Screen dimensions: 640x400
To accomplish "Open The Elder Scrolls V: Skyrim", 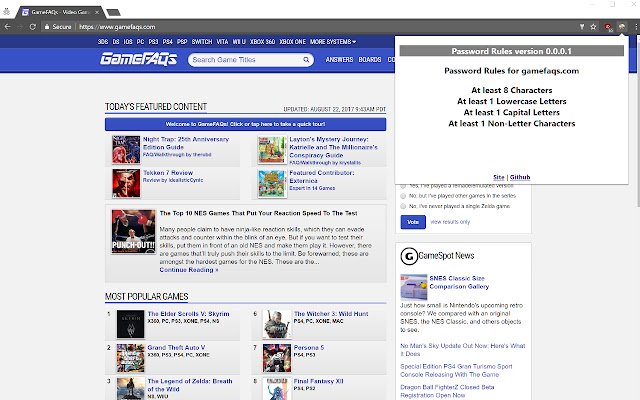I will click(x=189, y=314).
